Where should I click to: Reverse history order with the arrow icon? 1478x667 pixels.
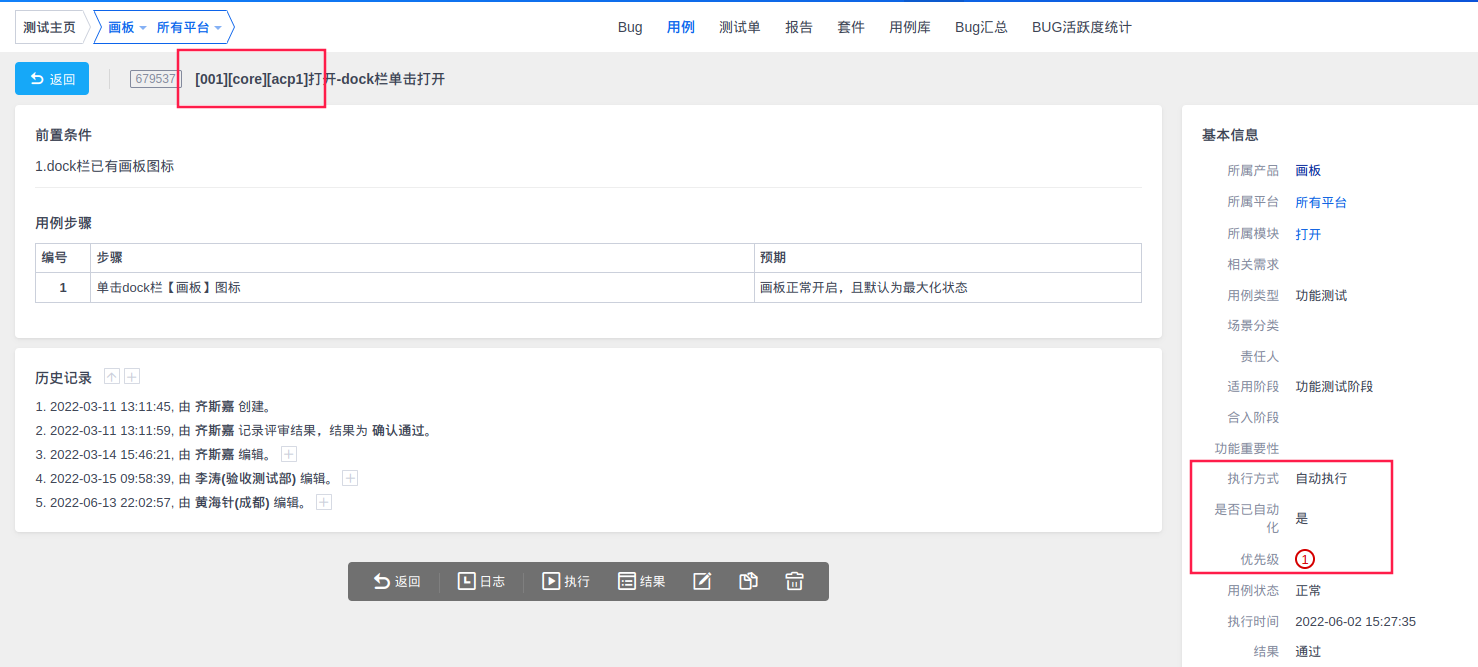click(x=112, y=376)
